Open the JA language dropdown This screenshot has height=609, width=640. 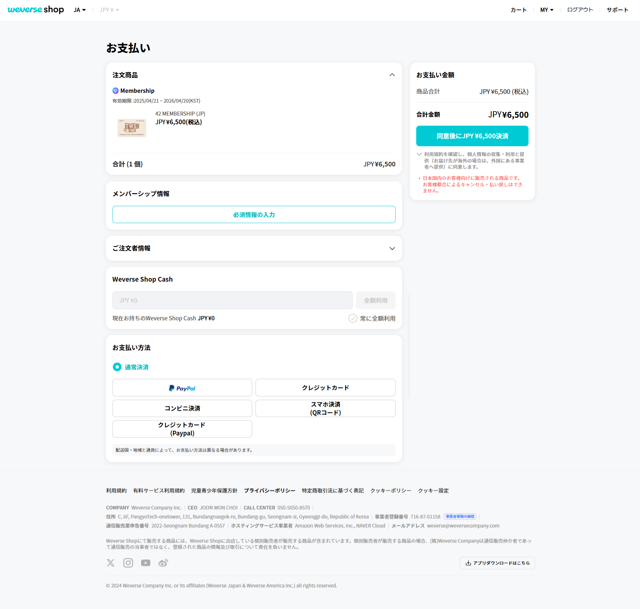pyautogui.click(x=80, y=10)
